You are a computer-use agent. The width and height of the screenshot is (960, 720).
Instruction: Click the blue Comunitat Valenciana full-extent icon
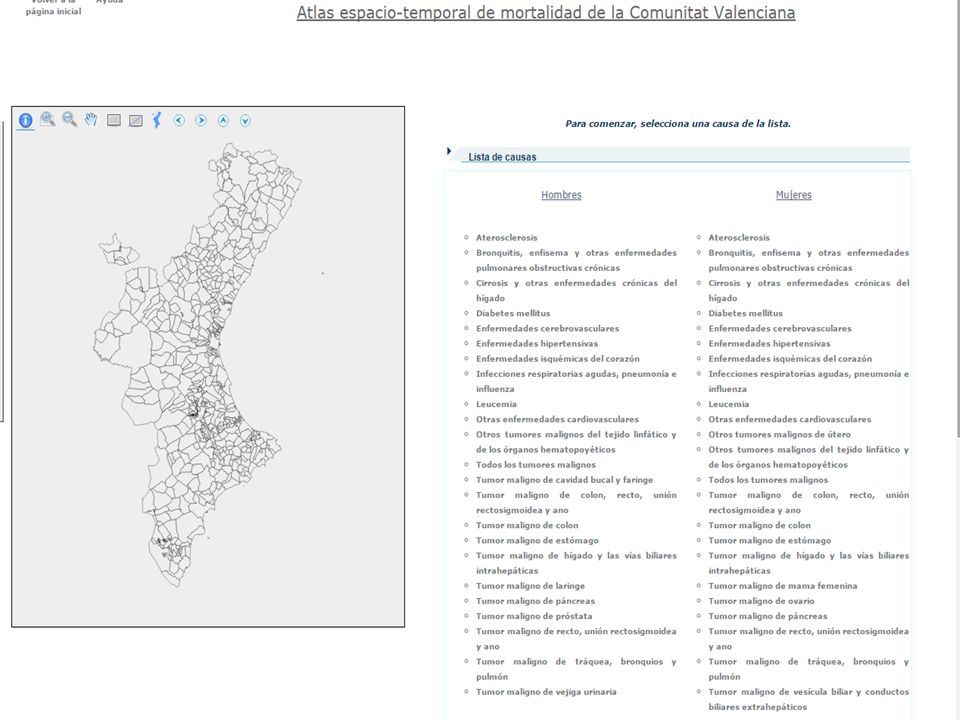pos(157,120)
